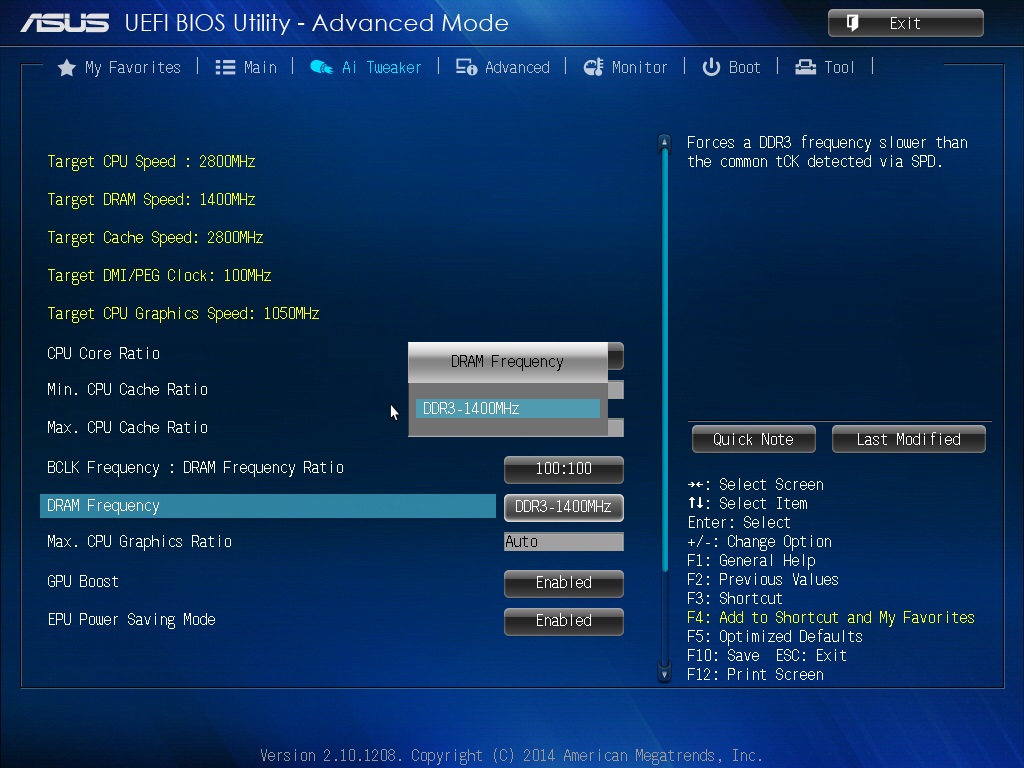Click Target CPU Graphics Speed: 1050MHz text
The width and height of the screenshot is (1024, 768).
(183, 313)
